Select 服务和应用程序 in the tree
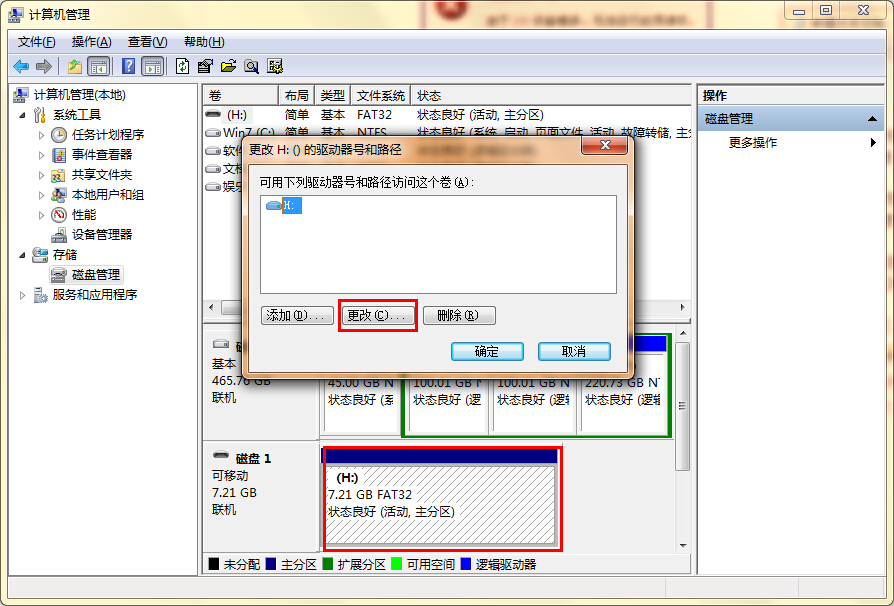The image size is (894, 606). point(95,294)
